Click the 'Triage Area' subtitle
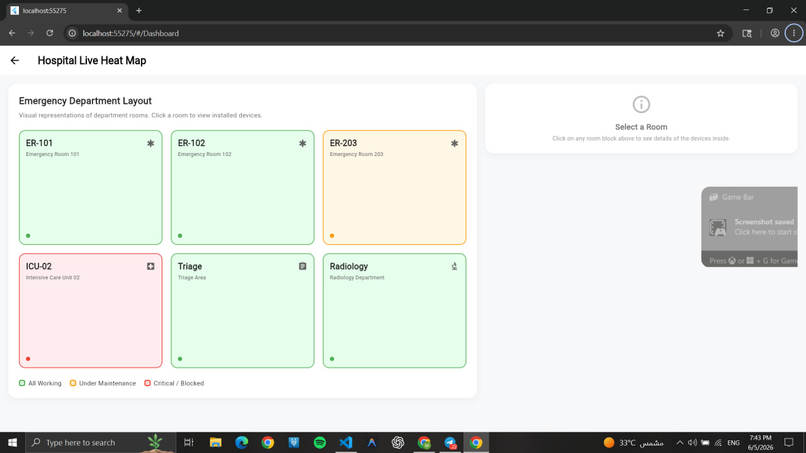 pyautogui.click(x=192, y=278)
